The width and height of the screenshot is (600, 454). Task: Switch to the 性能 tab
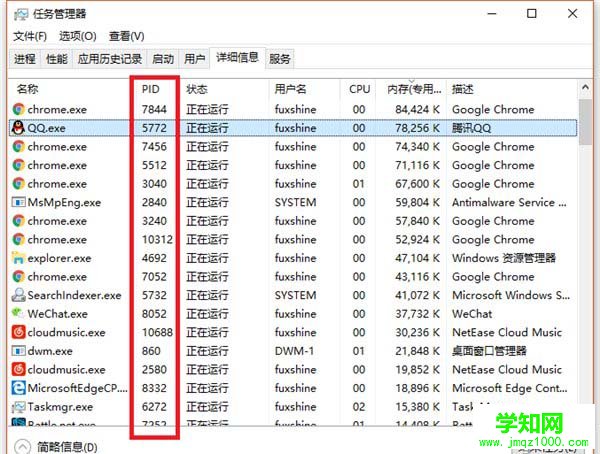(57, 59)
